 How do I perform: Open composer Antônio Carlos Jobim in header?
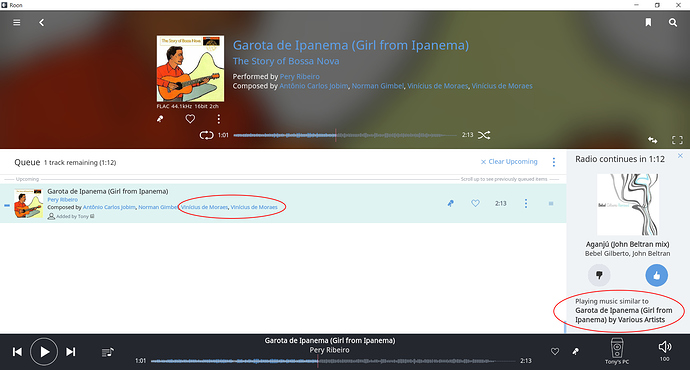point(314,86)
